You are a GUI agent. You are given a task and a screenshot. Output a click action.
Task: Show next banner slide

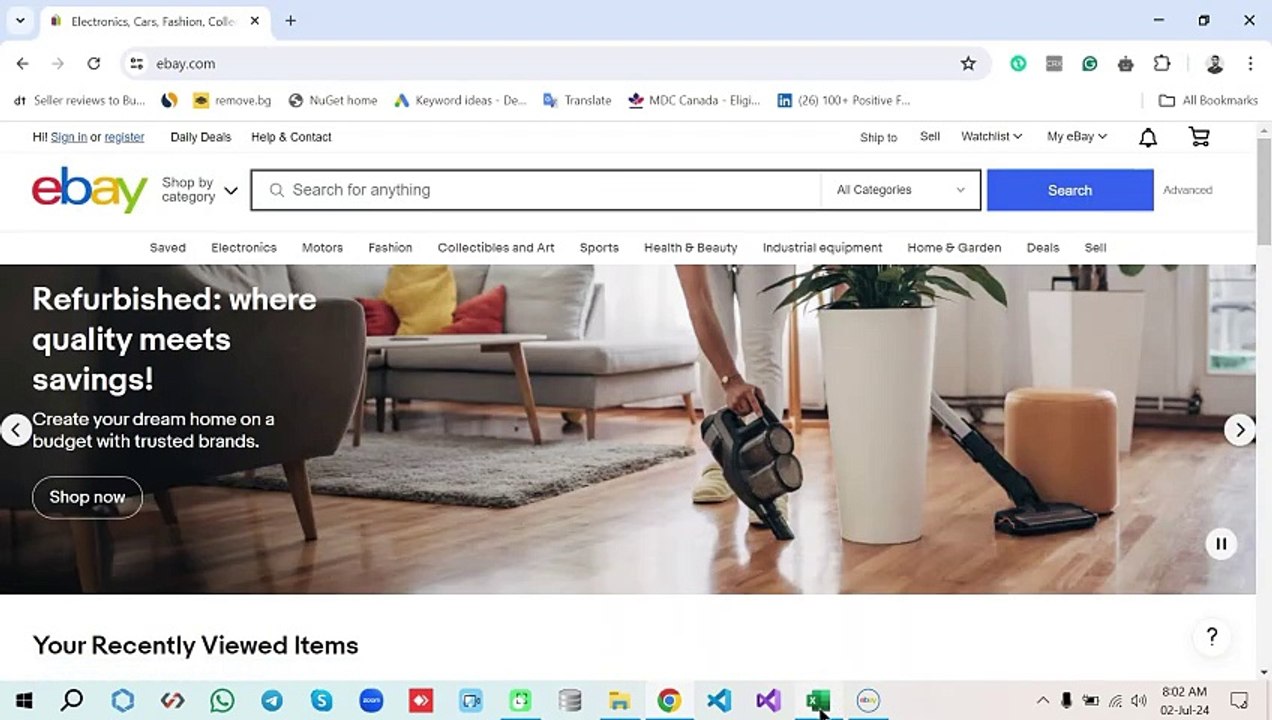[1240, 430]
